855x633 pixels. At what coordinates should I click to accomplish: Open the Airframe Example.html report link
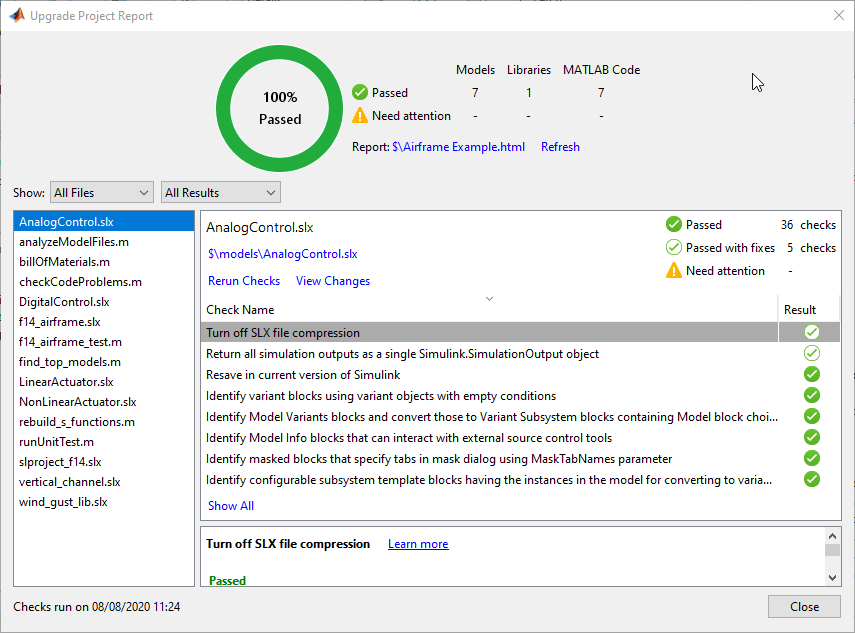pos(459,147)
